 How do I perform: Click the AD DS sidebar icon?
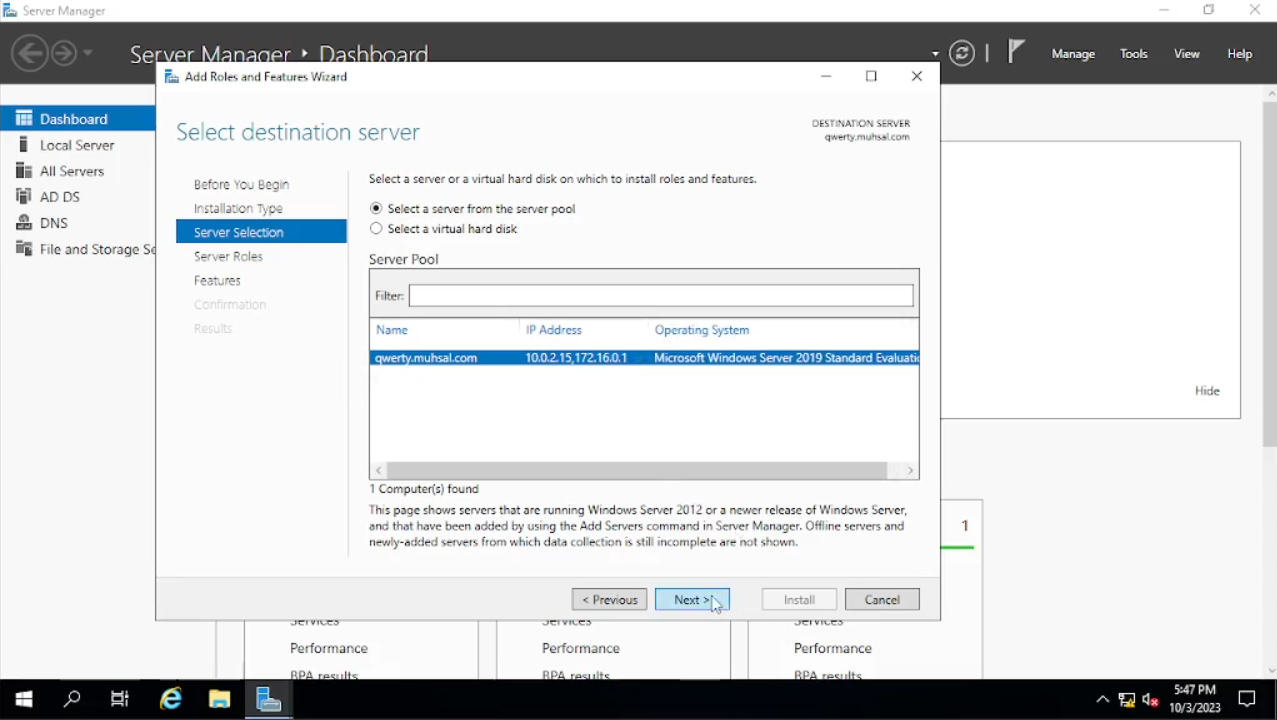[x=24, y=197]
